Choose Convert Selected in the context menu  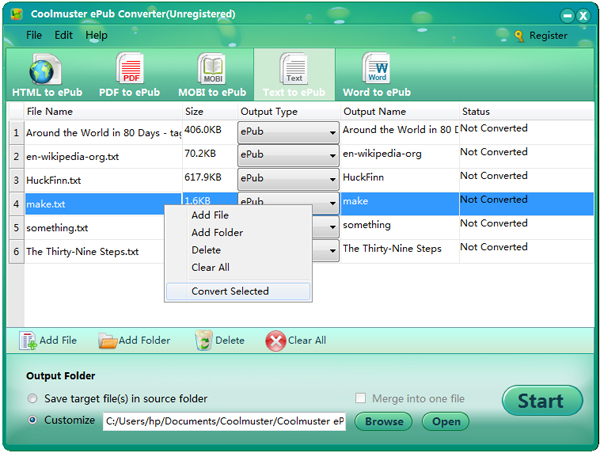coord(238,292)
